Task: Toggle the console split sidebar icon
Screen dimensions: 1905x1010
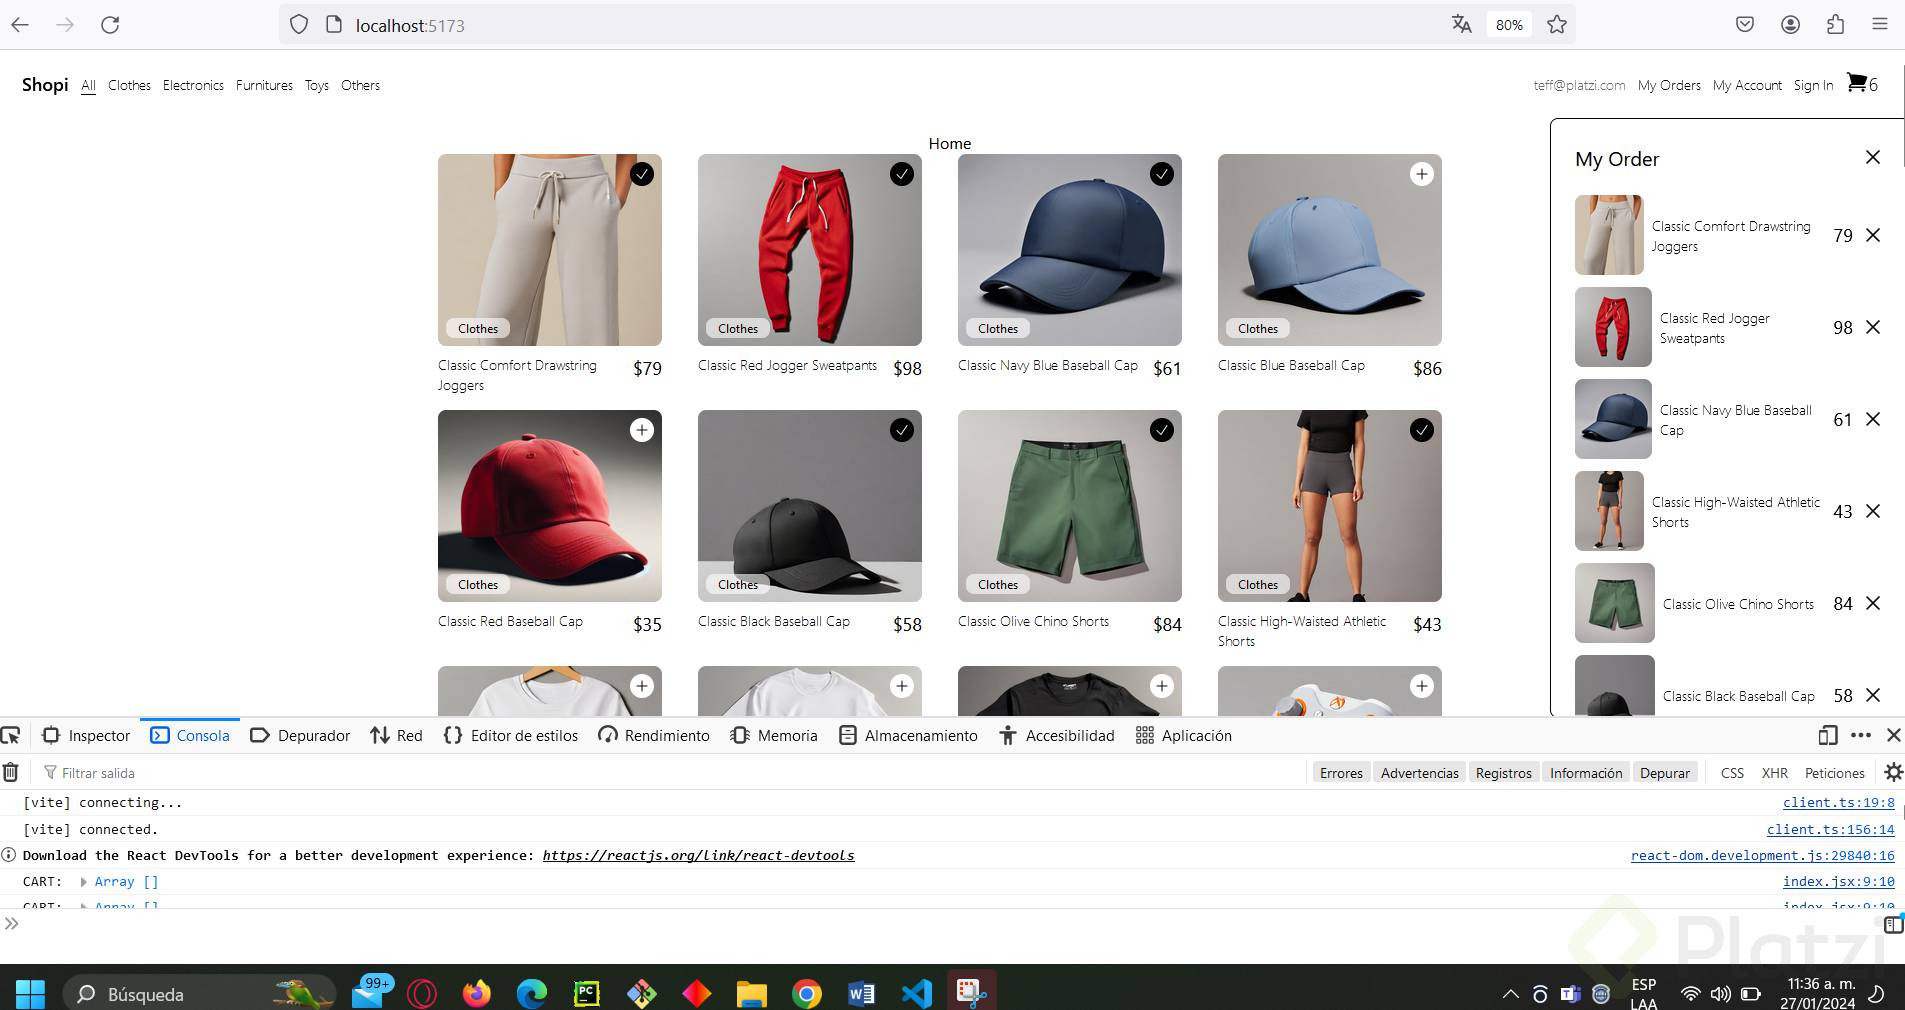Action: point(1893,925)
